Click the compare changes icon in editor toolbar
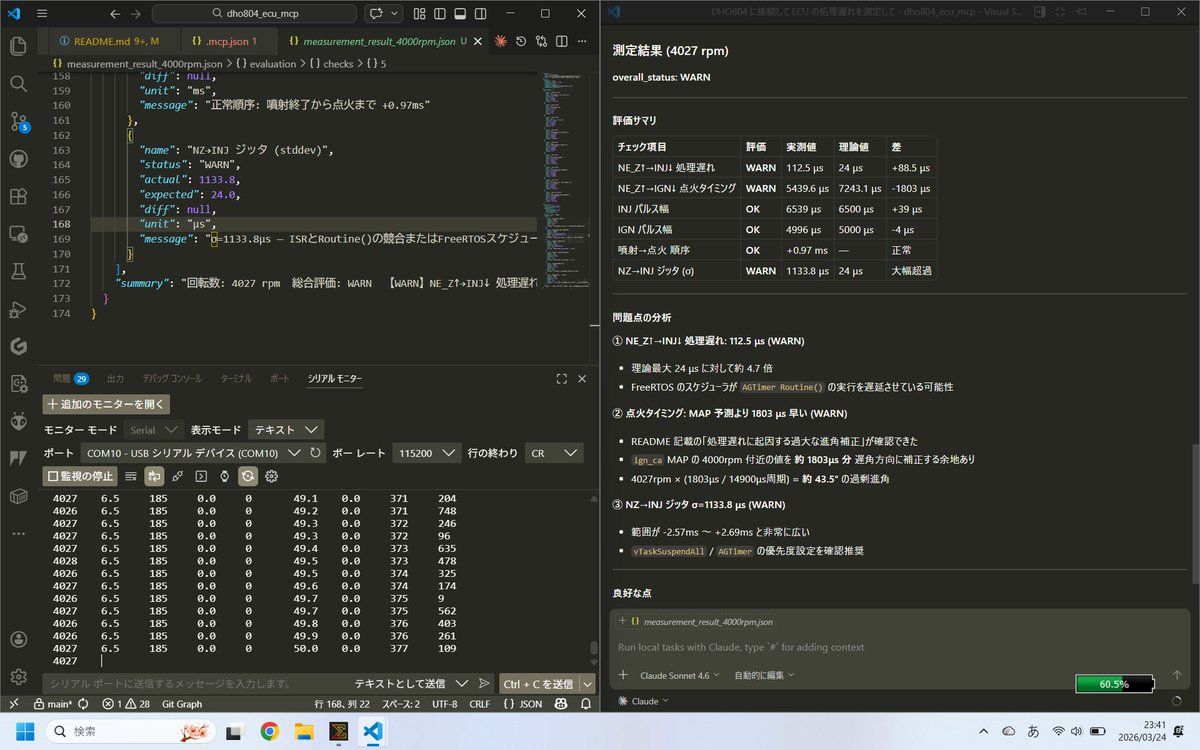 [x=541, y=41]
